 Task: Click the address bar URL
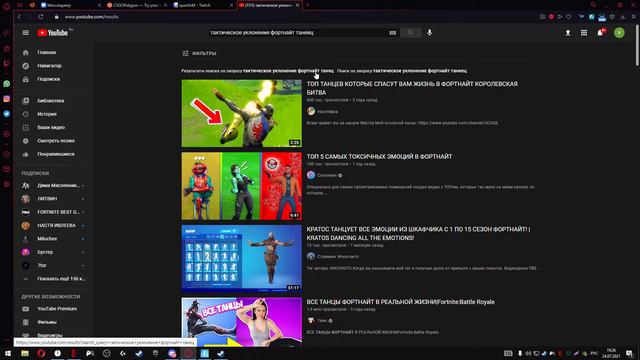[91, 17]
